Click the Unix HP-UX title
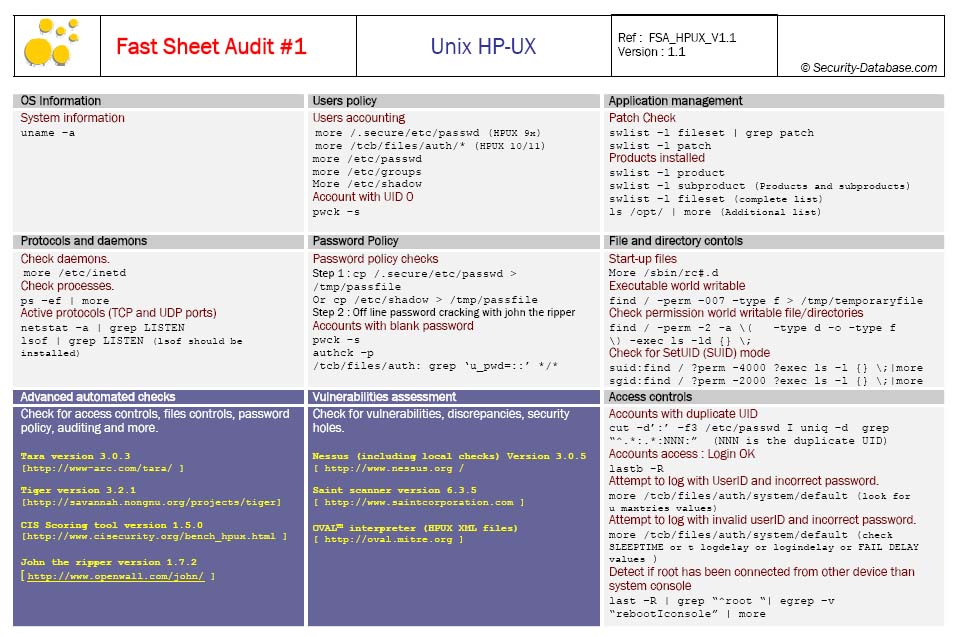 [483, 46]
